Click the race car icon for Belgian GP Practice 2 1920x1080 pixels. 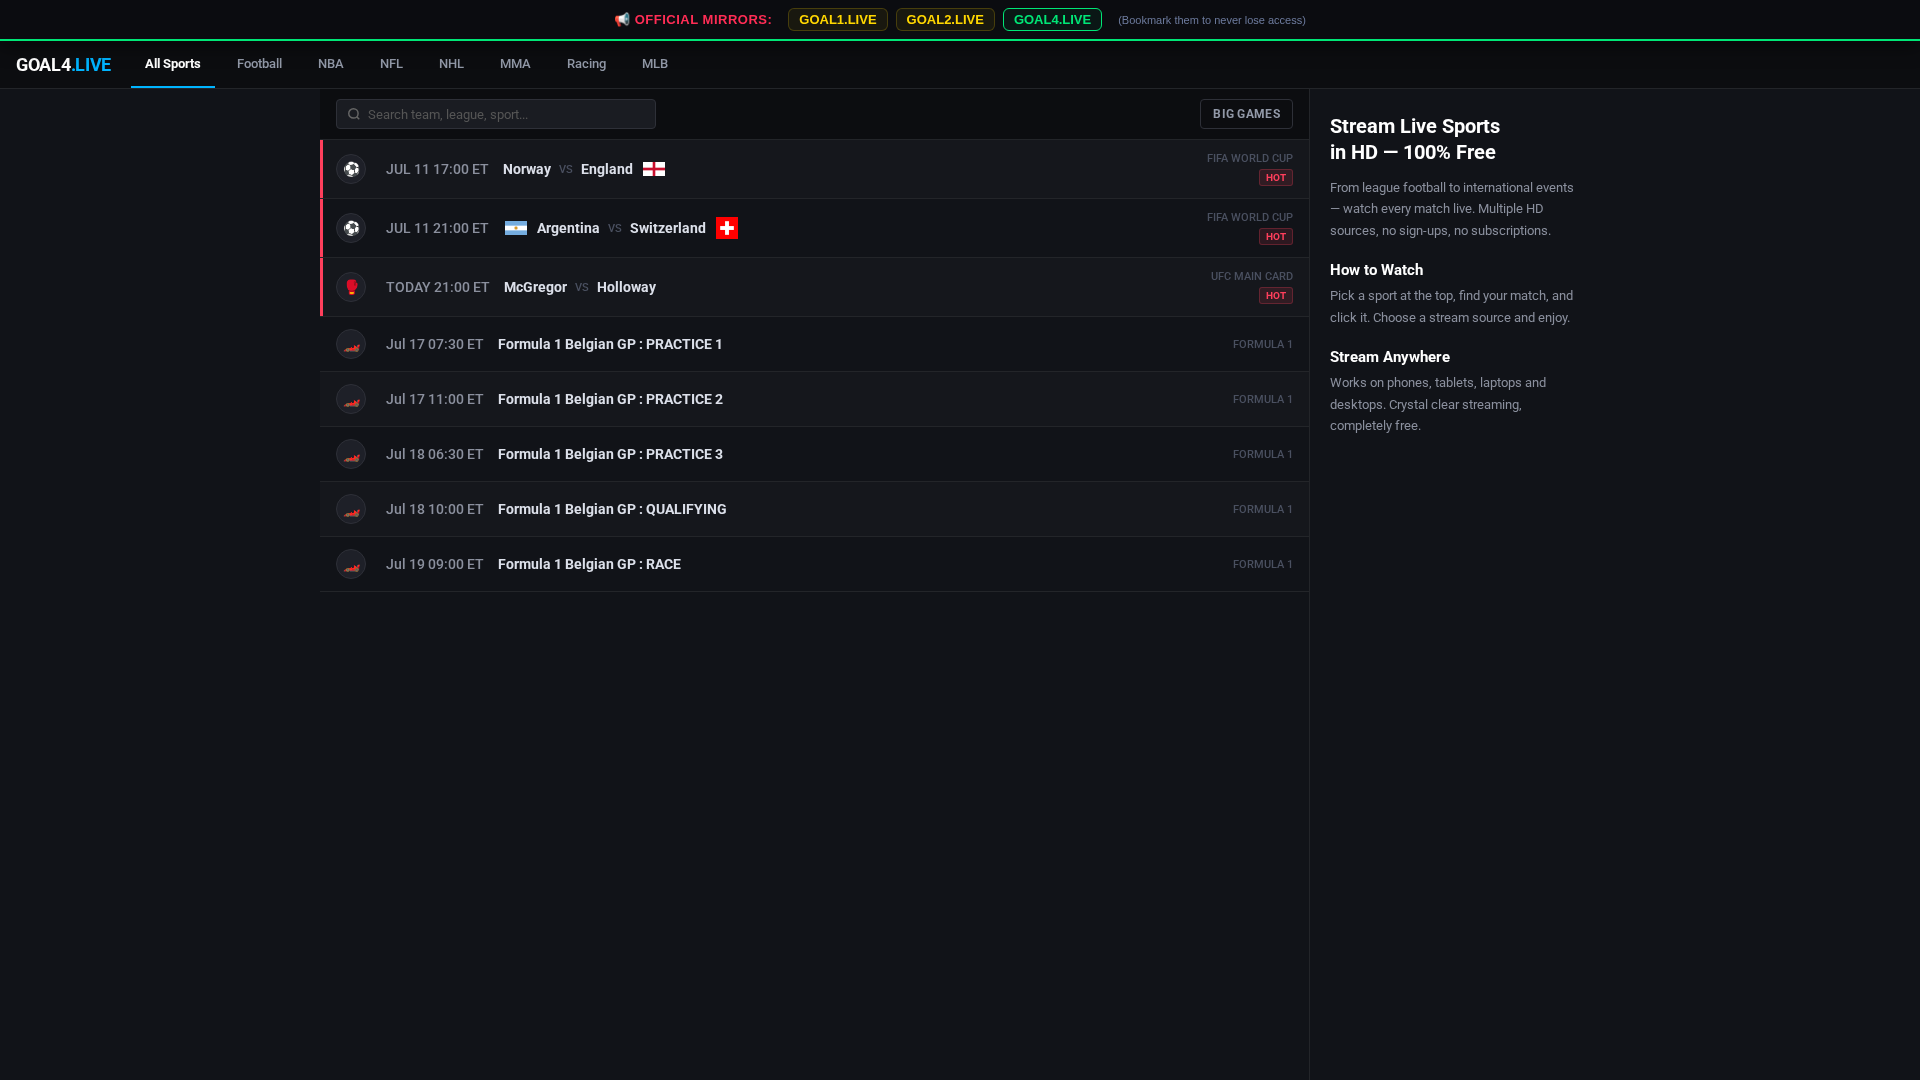pyautogui.click(x=351, y=399)
